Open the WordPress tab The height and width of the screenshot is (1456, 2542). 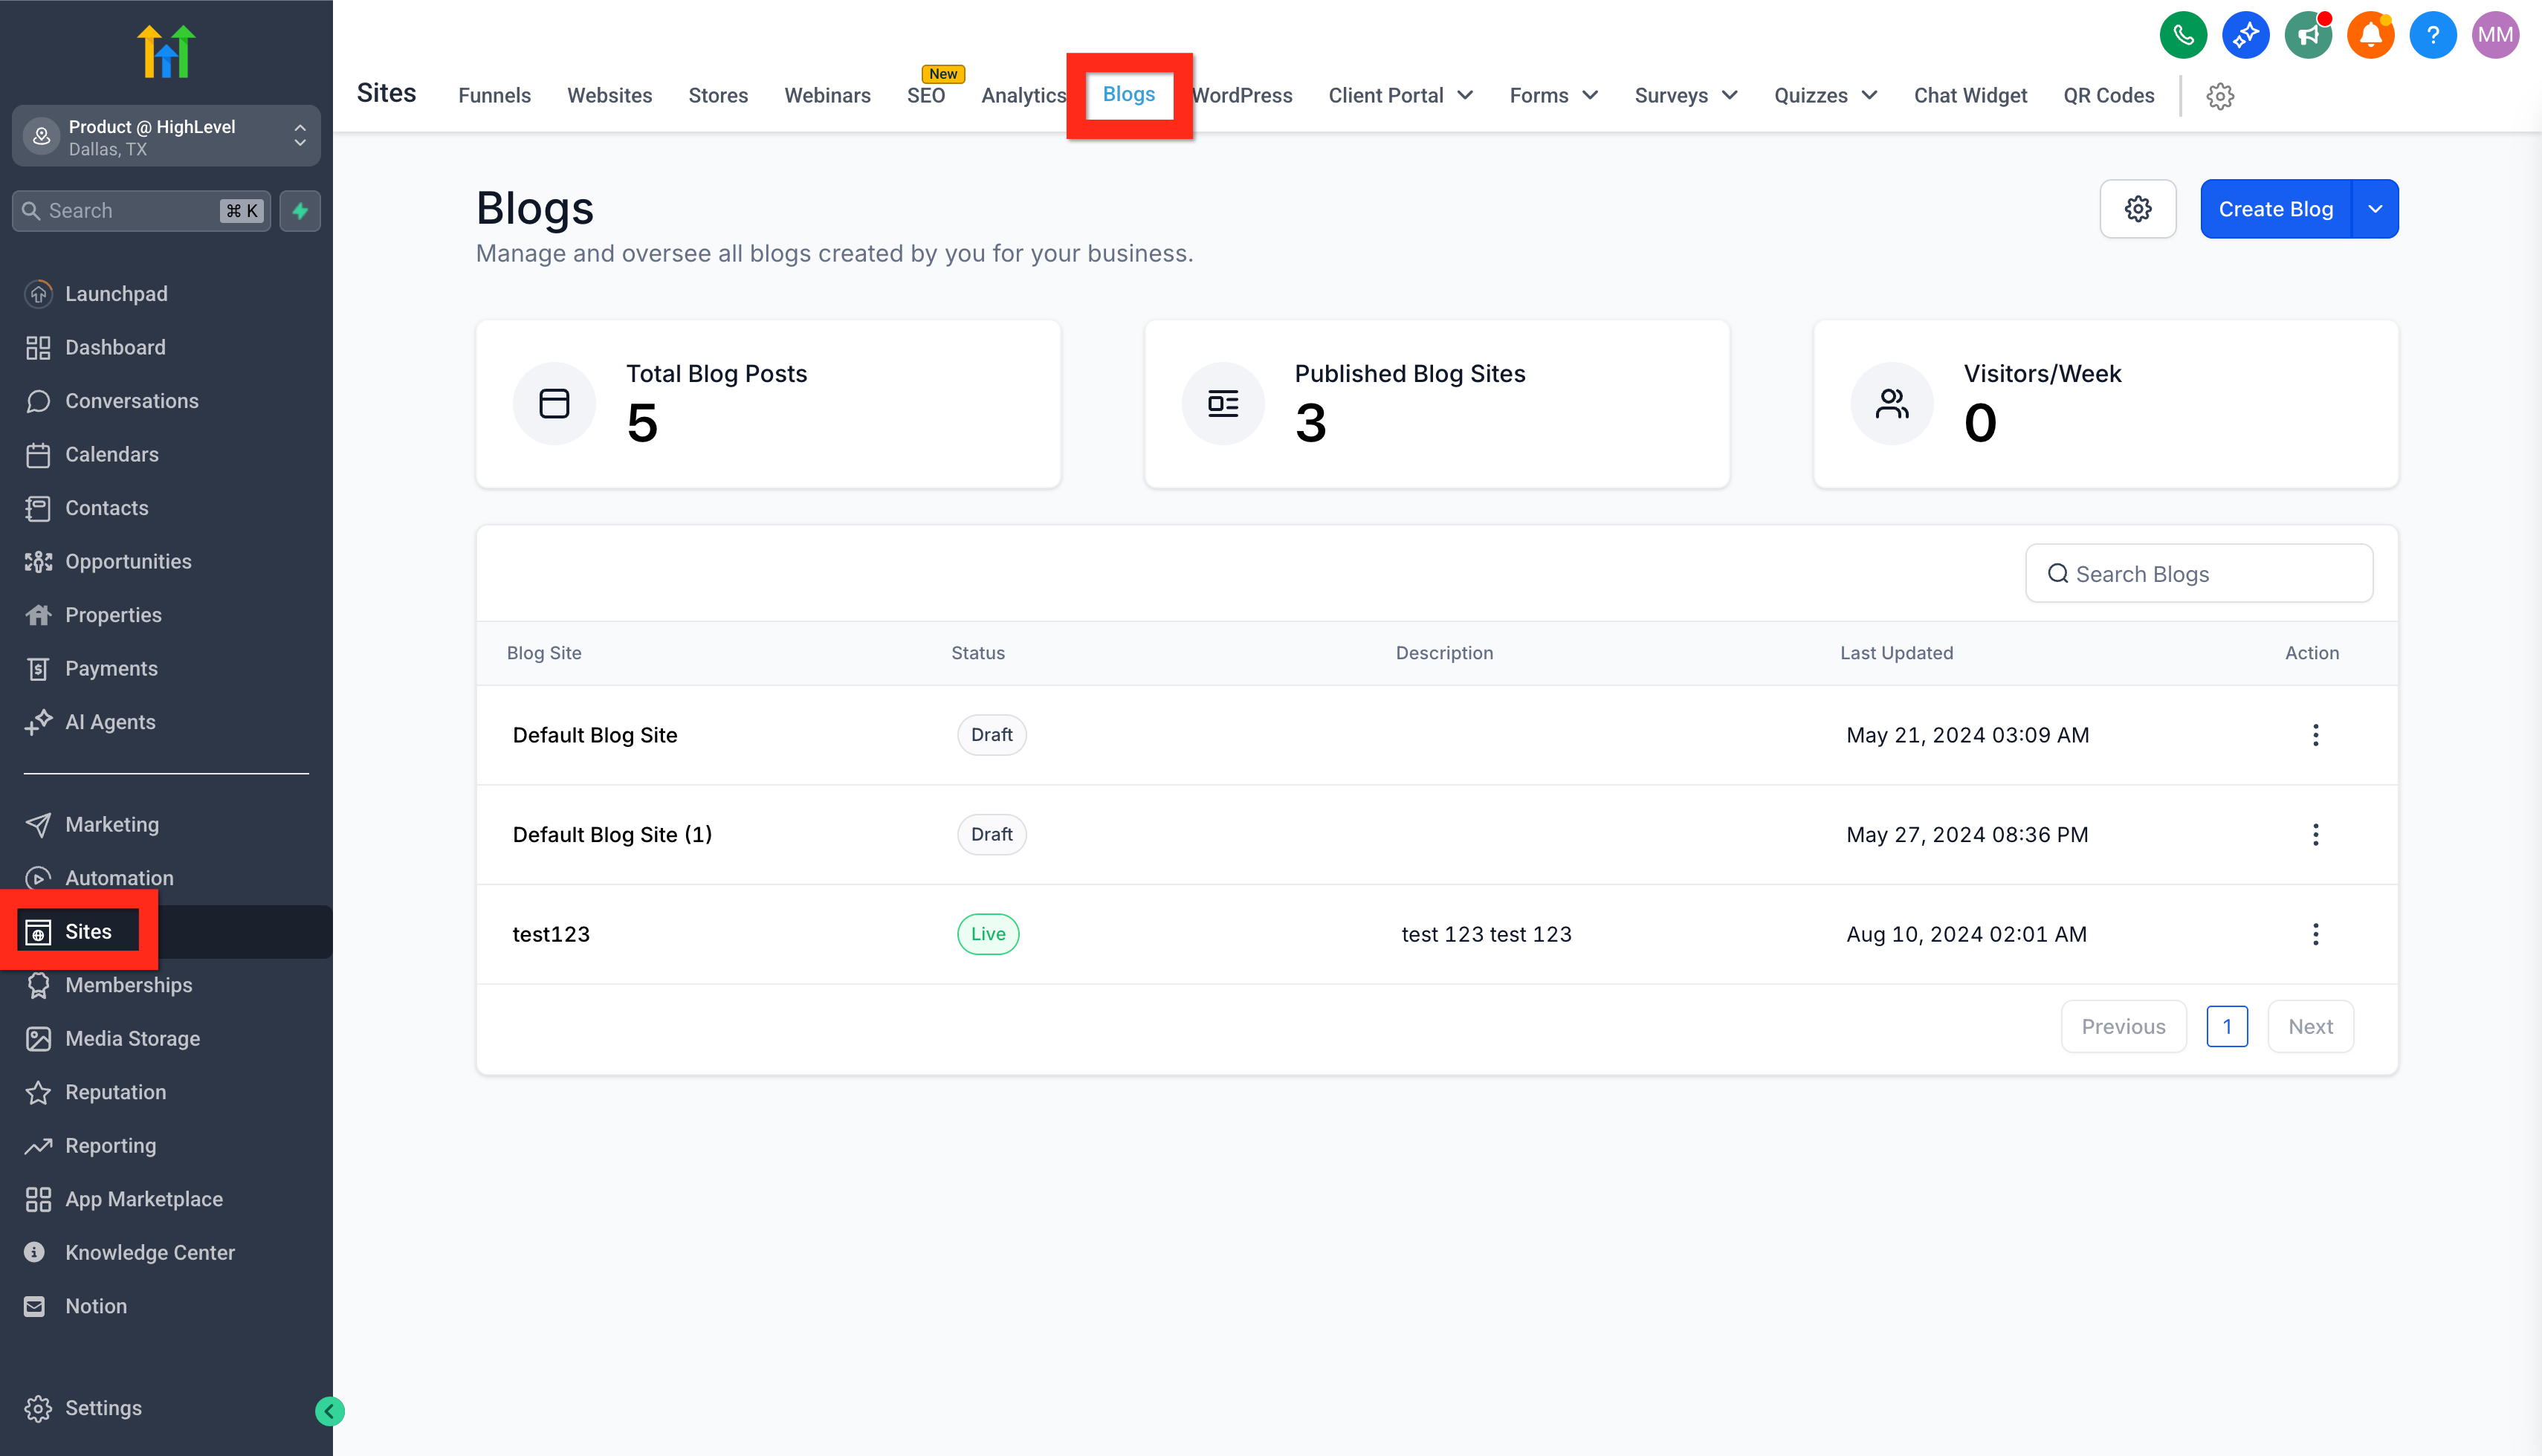(1242, 96)
